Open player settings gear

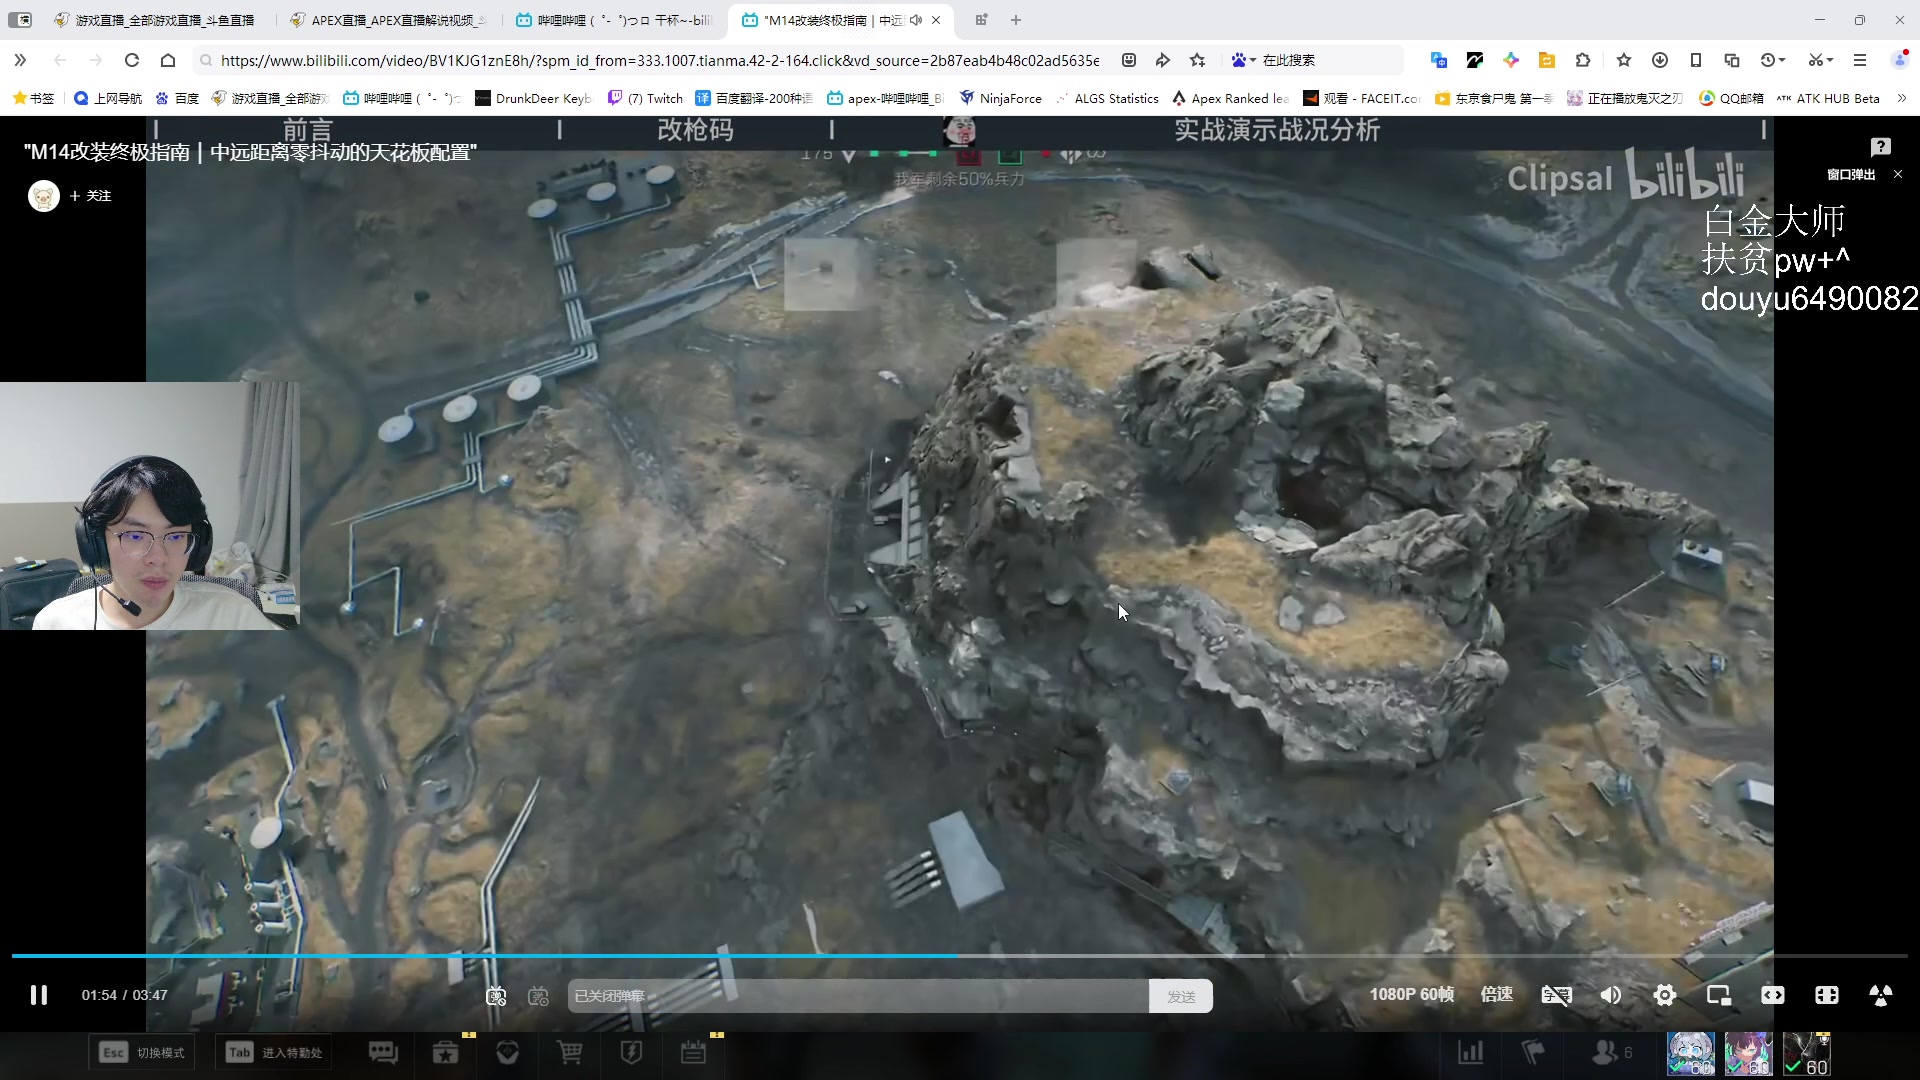[1665, 995]
